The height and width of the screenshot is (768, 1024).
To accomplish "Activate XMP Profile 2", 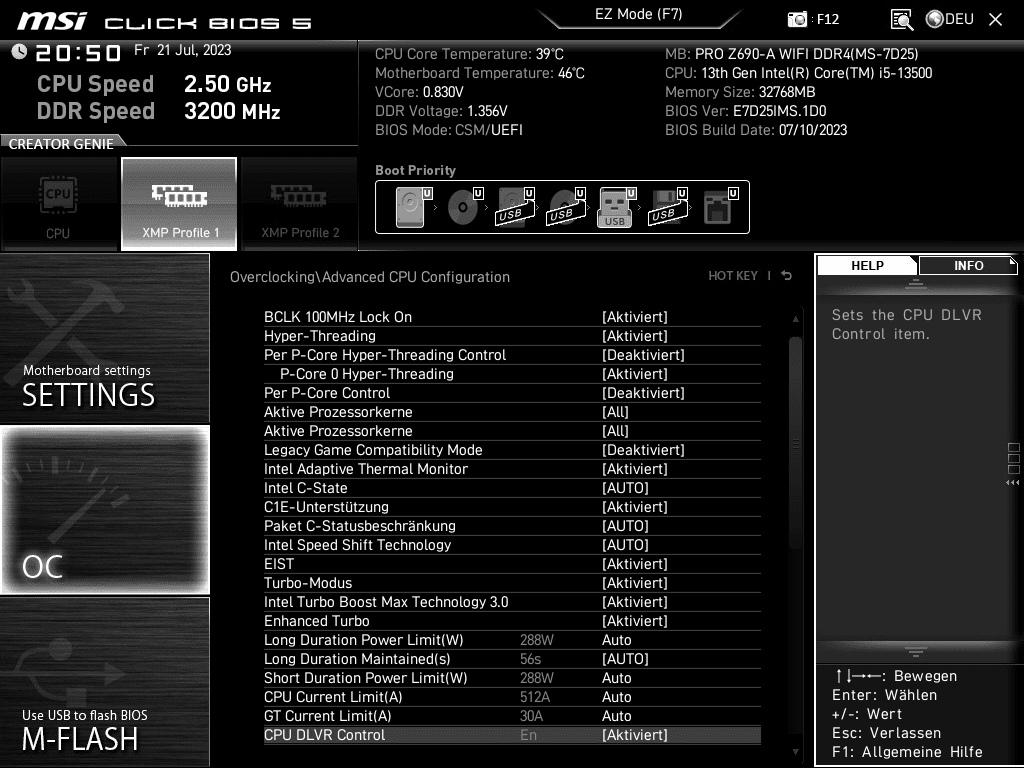I will point(299,203).
